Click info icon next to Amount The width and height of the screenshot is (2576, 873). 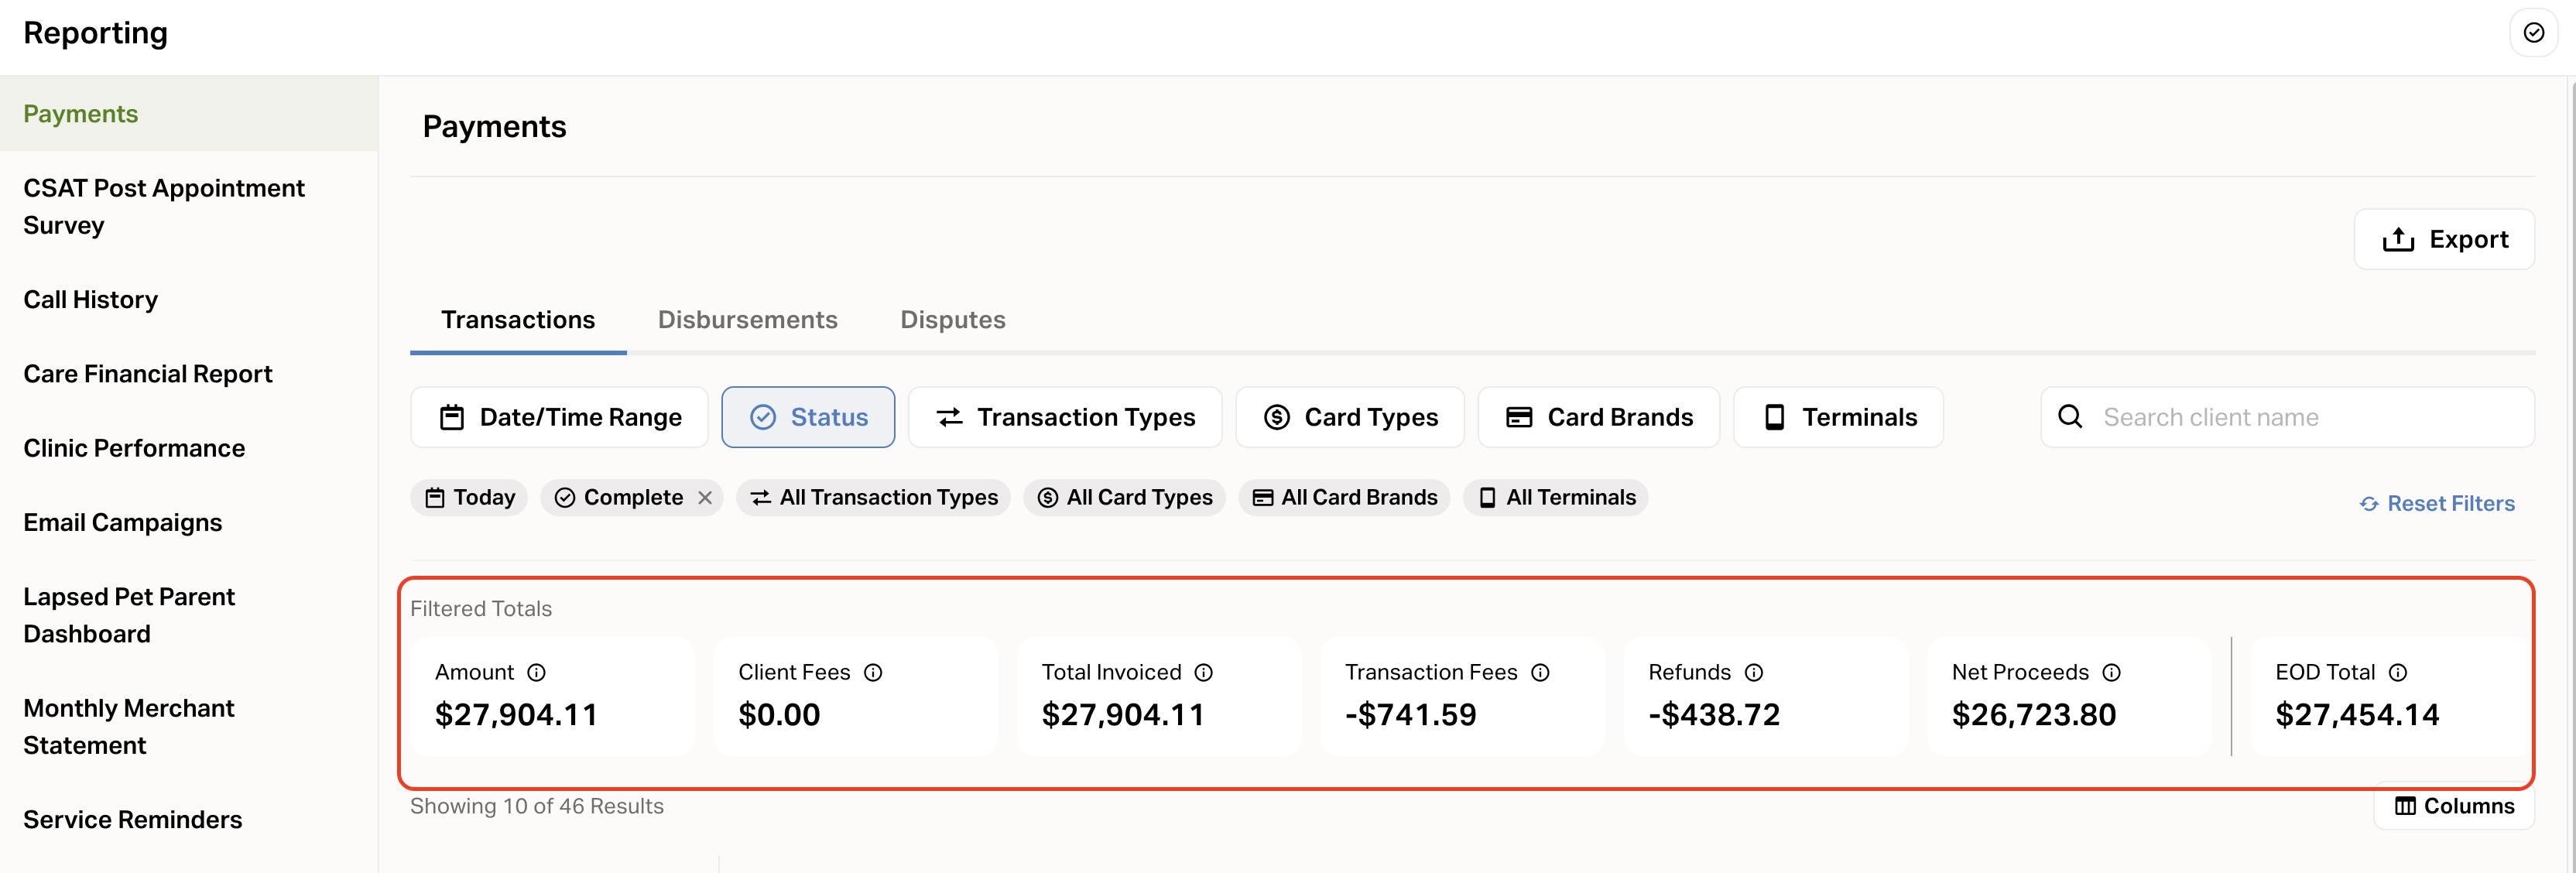click(537, 672)
